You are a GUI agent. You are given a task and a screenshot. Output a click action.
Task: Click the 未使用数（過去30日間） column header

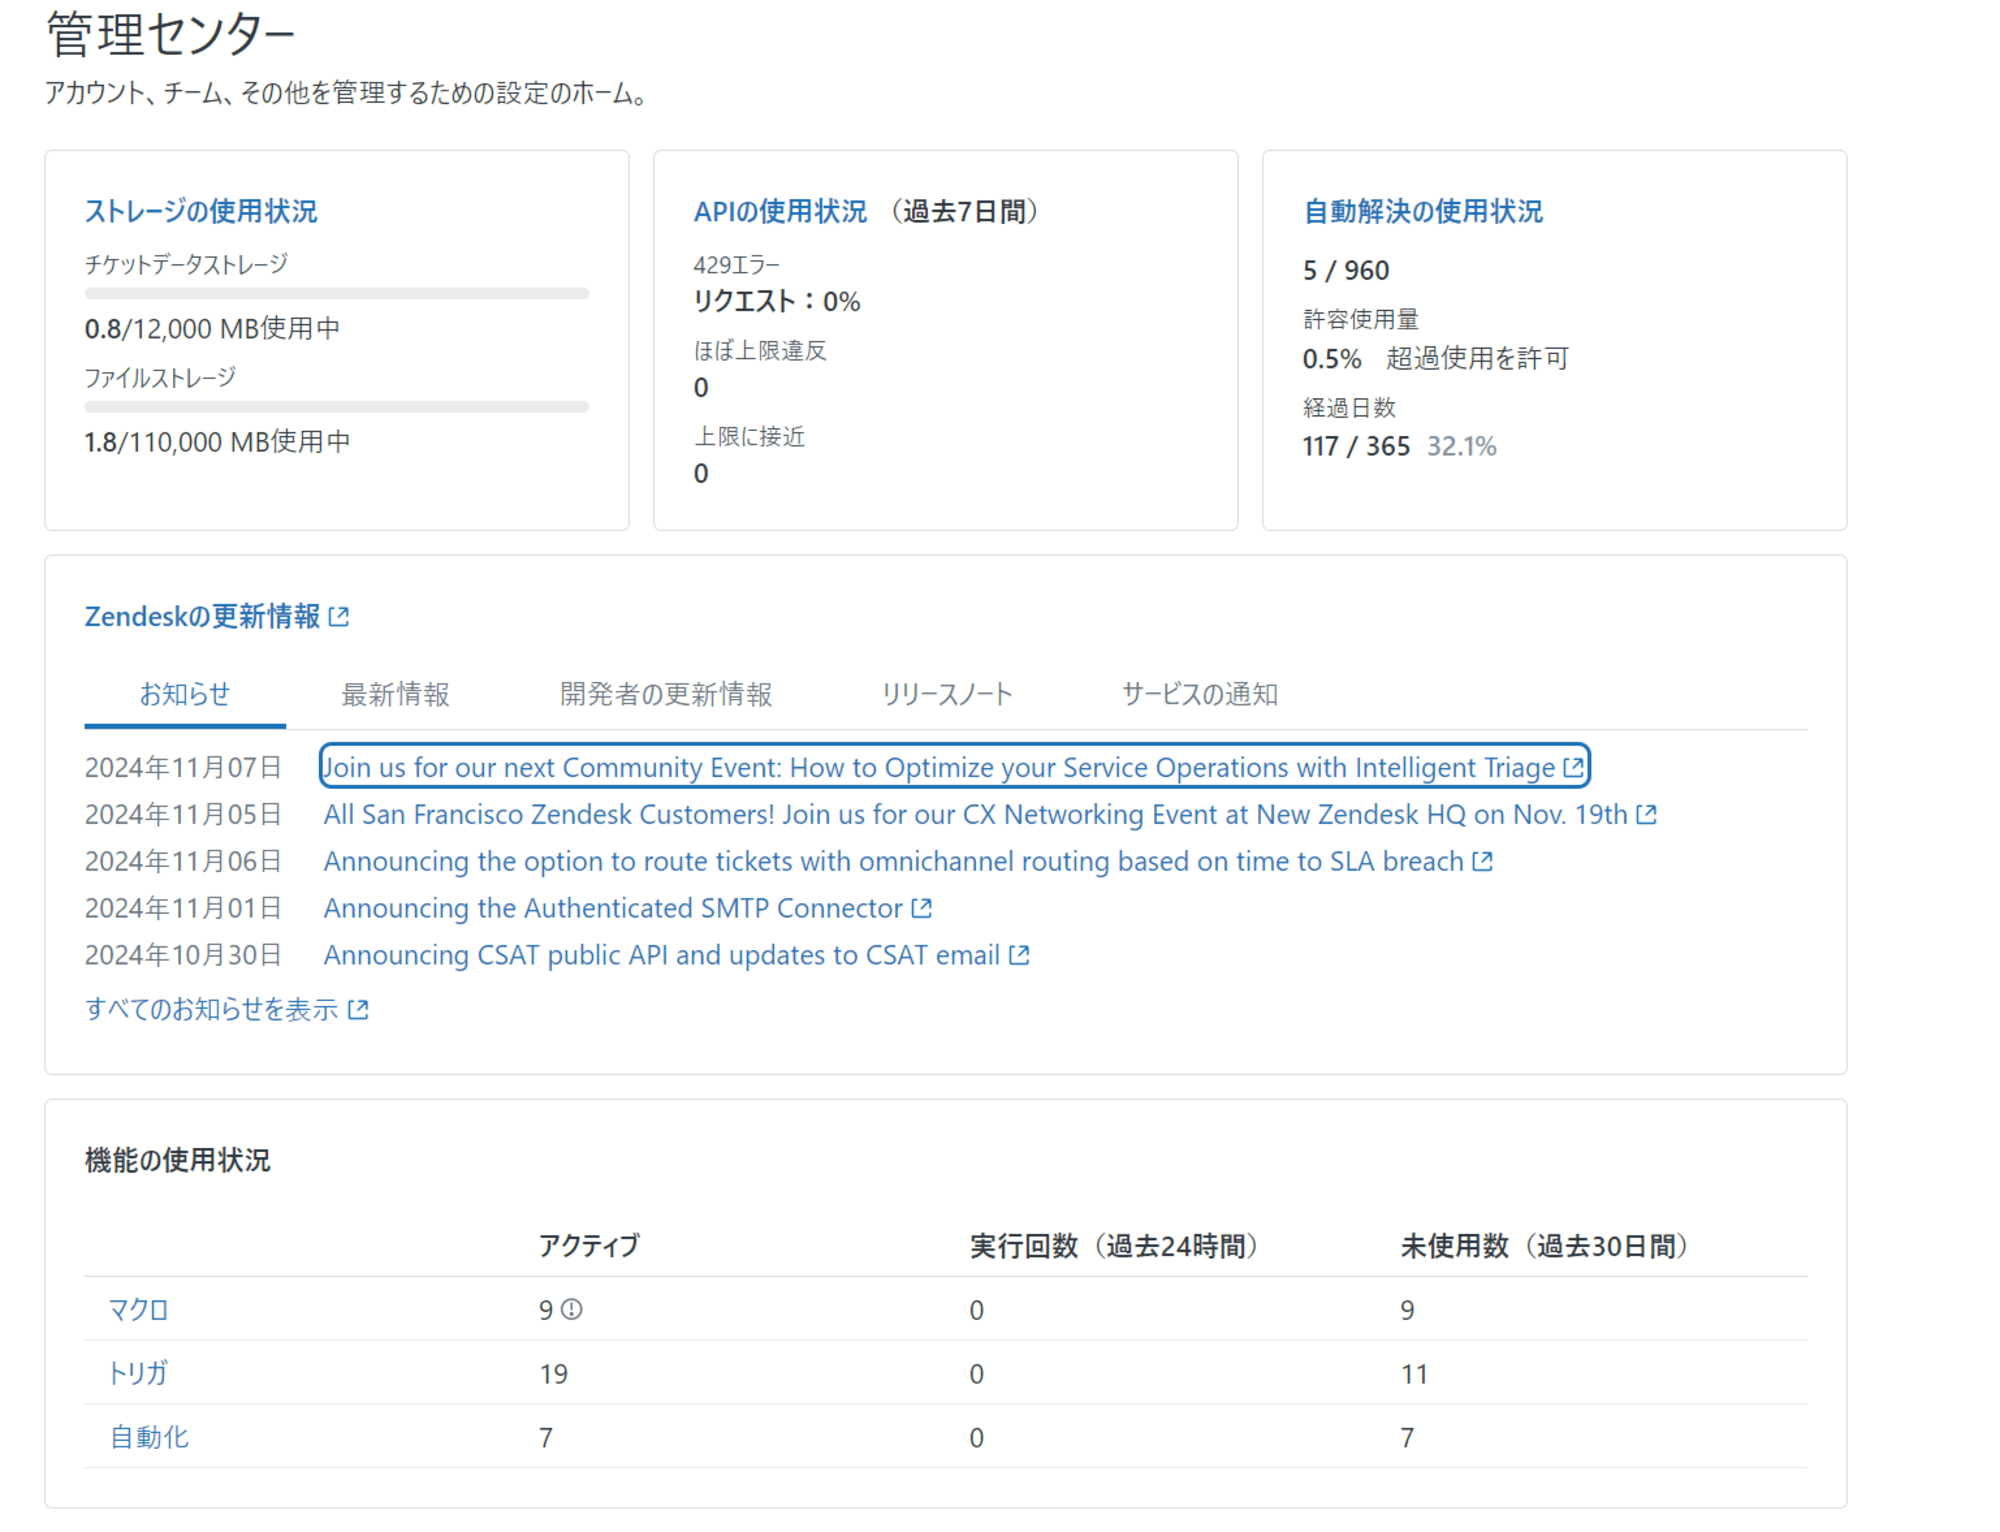pos(1544,1246)
